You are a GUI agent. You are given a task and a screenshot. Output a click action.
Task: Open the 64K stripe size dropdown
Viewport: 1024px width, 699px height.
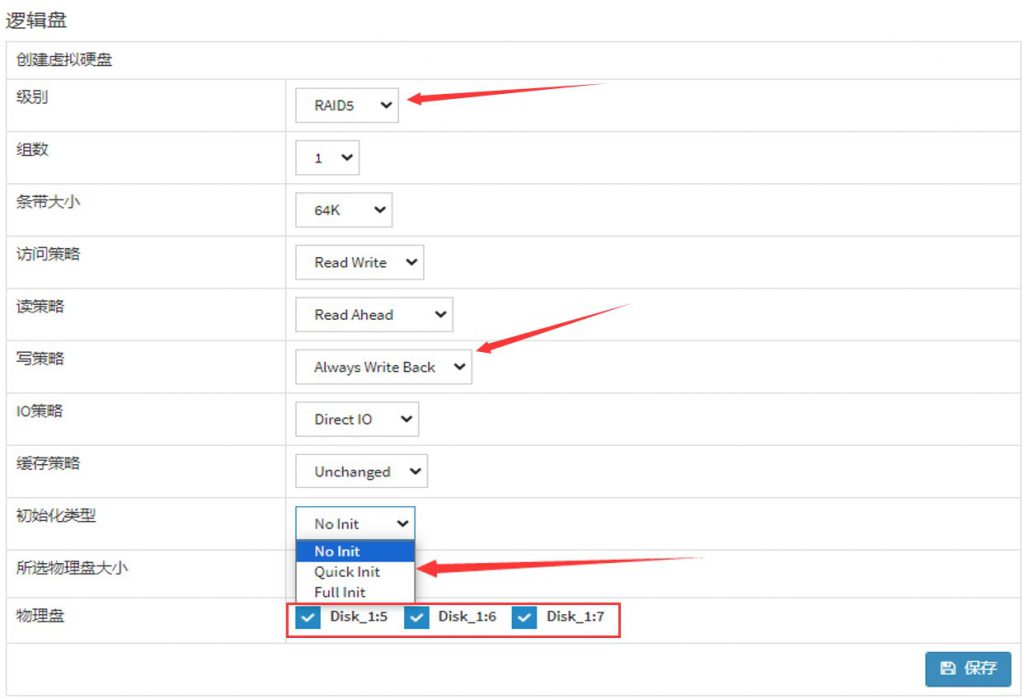pyautogui.click(x=344, y=210)
